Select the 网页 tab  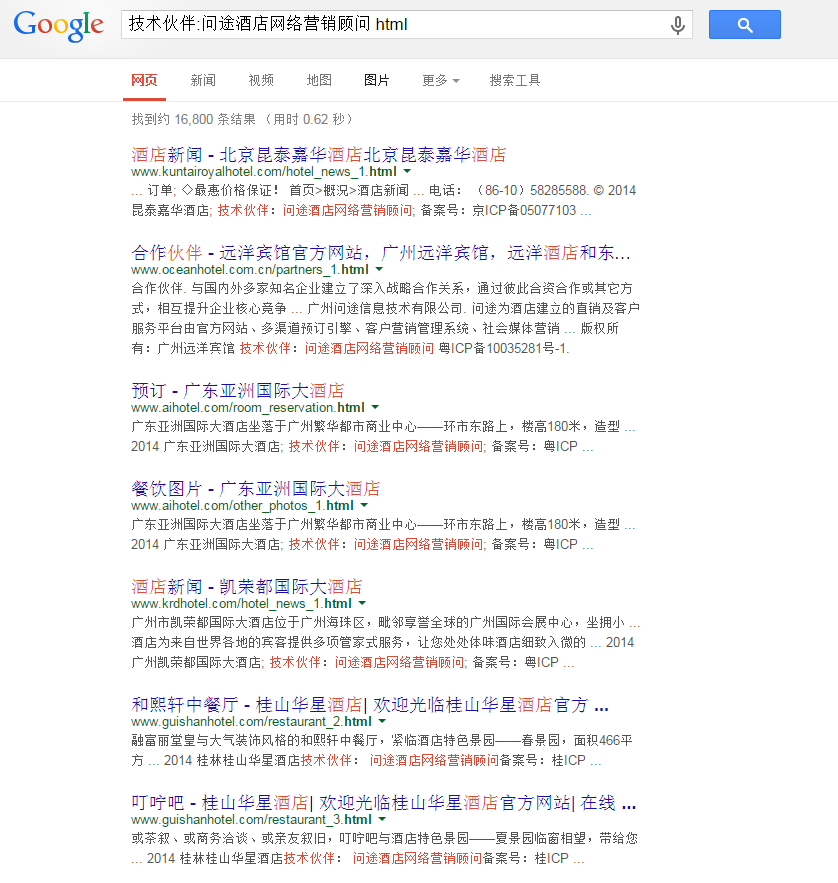pos(144,80)
